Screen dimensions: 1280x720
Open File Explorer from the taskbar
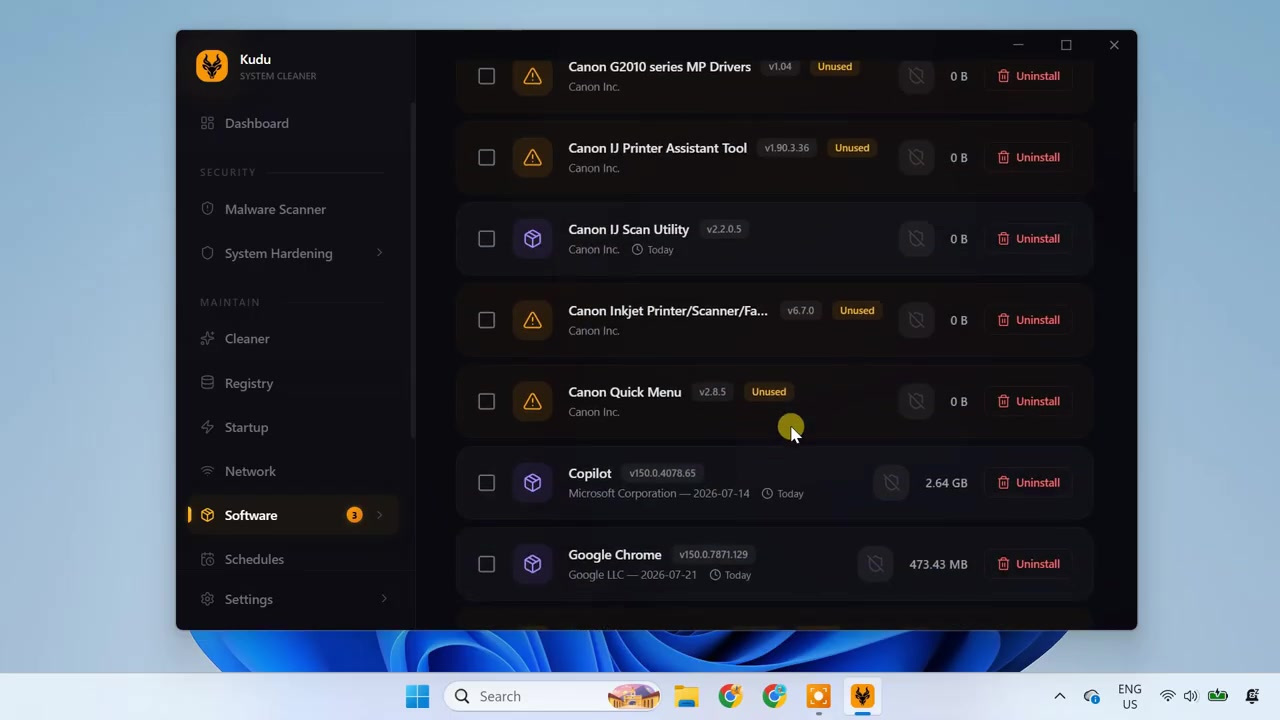coord(686,696)
